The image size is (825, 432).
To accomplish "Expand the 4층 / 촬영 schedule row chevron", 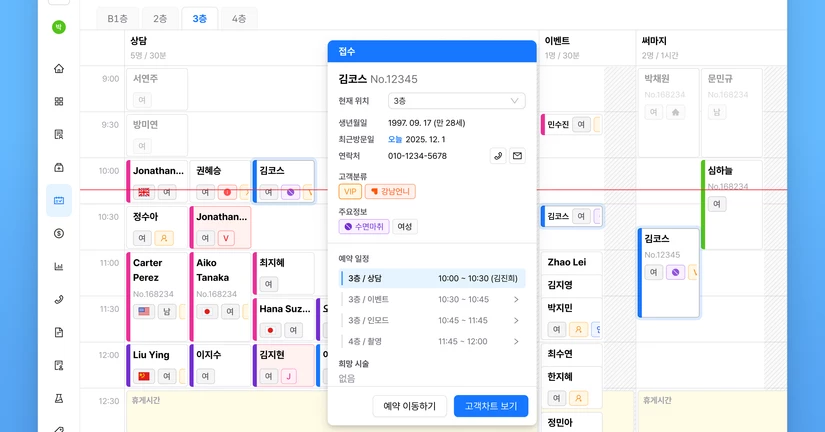I will pyautogui.click(x=516, y=341).
